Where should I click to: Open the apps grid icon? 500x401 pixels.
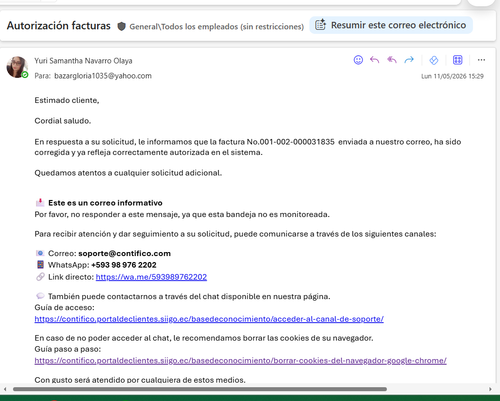pyautogui.click(x=458, y=60)
